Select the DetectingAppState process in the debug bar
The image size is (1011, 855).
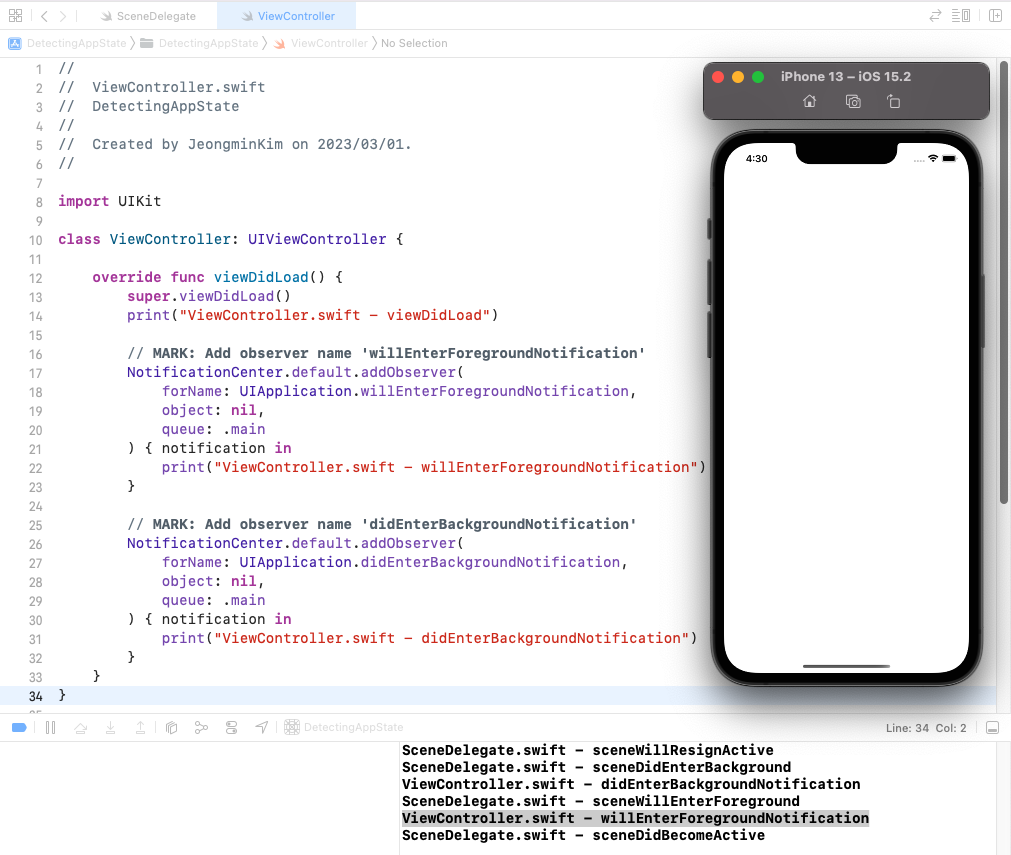click(344, 727)
